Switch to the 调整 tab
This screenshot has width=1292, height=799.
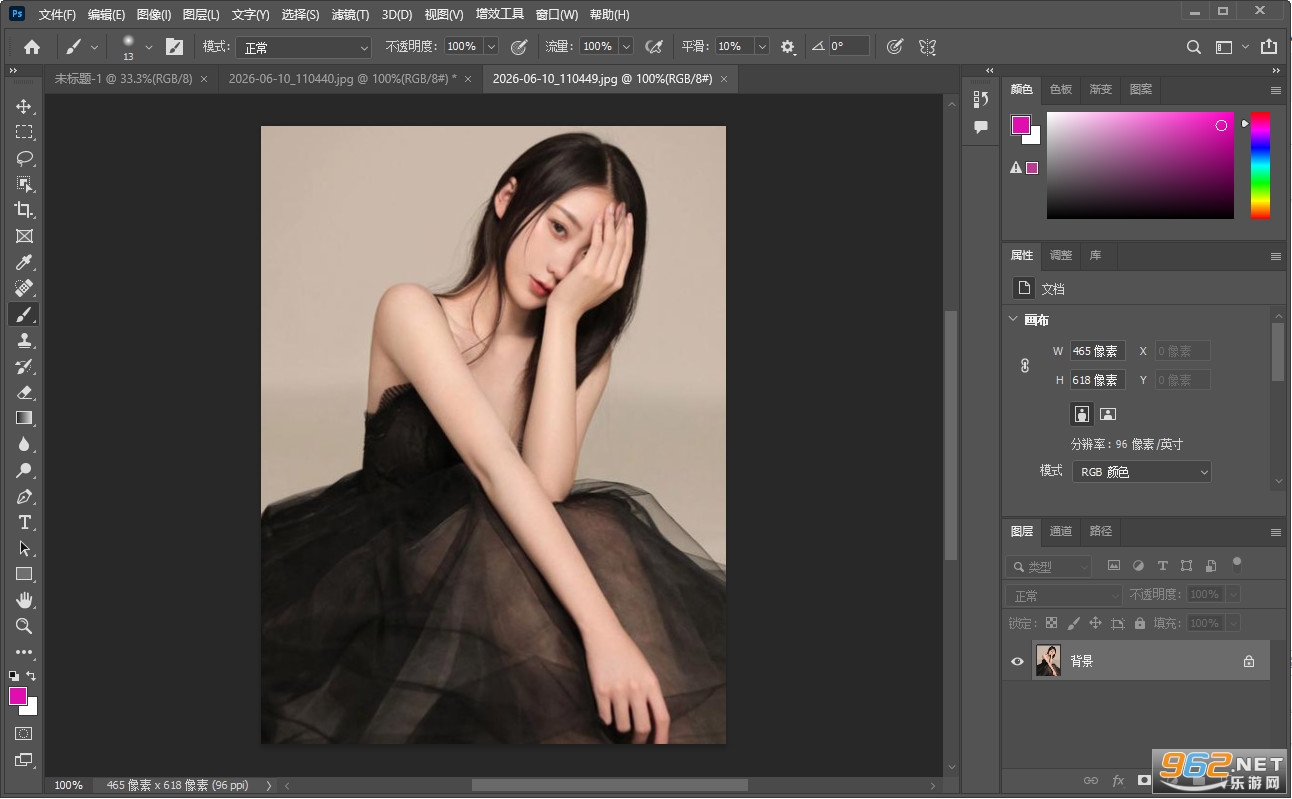[x=1061, y=255]
